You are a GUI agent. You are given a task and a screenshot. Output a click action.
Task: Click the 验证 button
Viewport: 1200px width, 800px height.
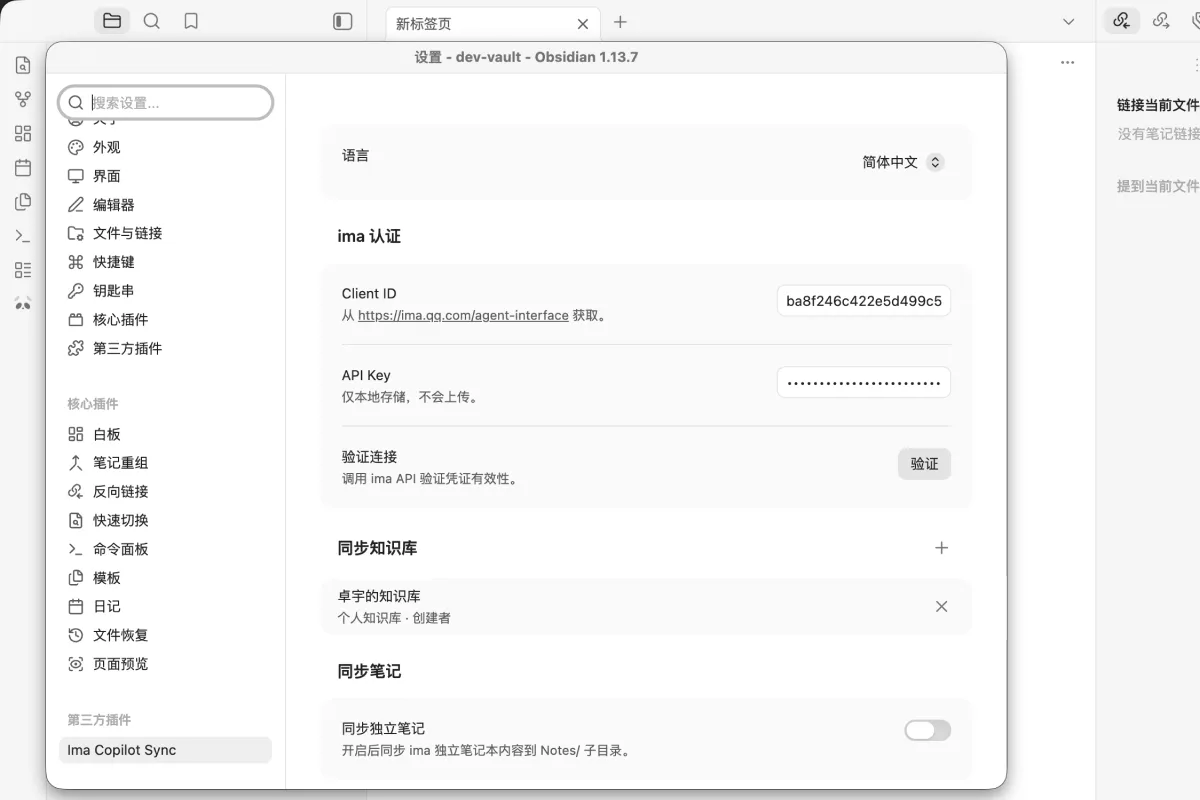tap(924, 464)
